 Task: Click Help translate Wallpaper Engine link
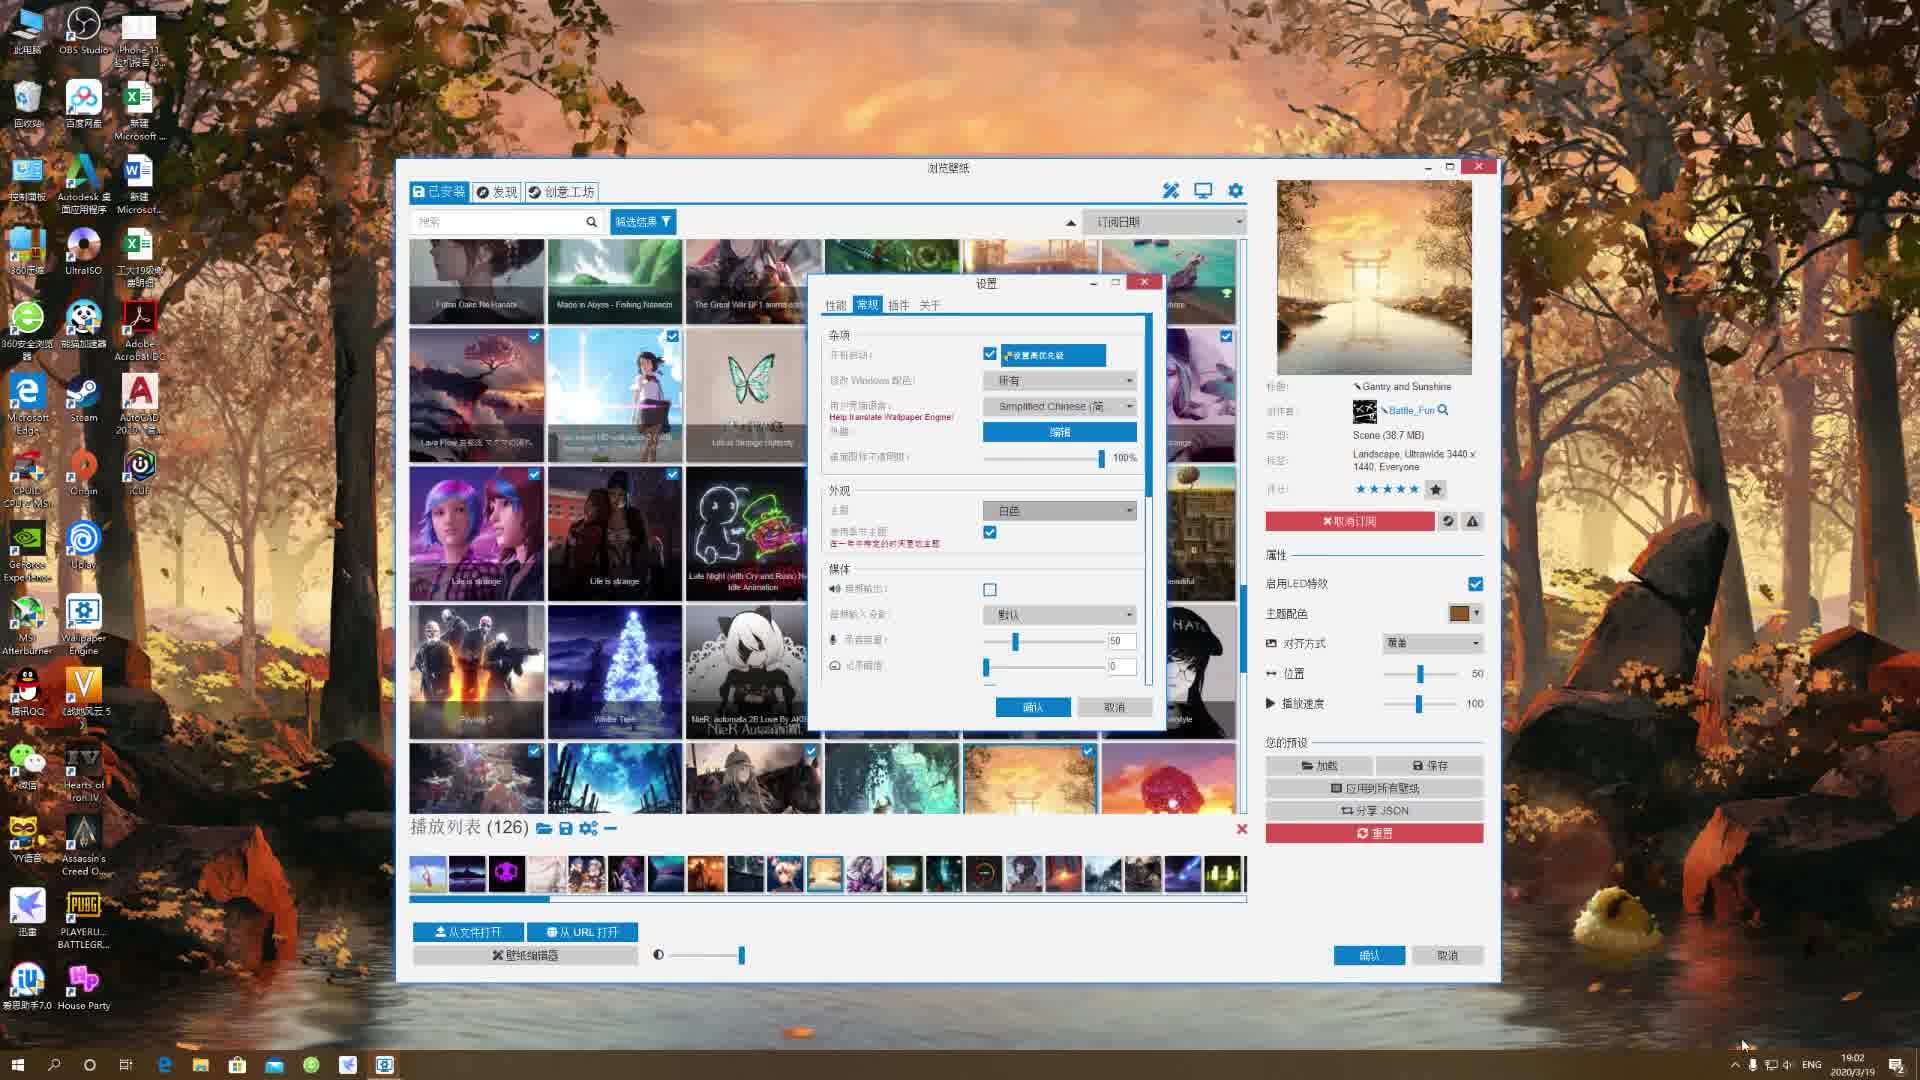pyautogui.click(x=891, y=417)
